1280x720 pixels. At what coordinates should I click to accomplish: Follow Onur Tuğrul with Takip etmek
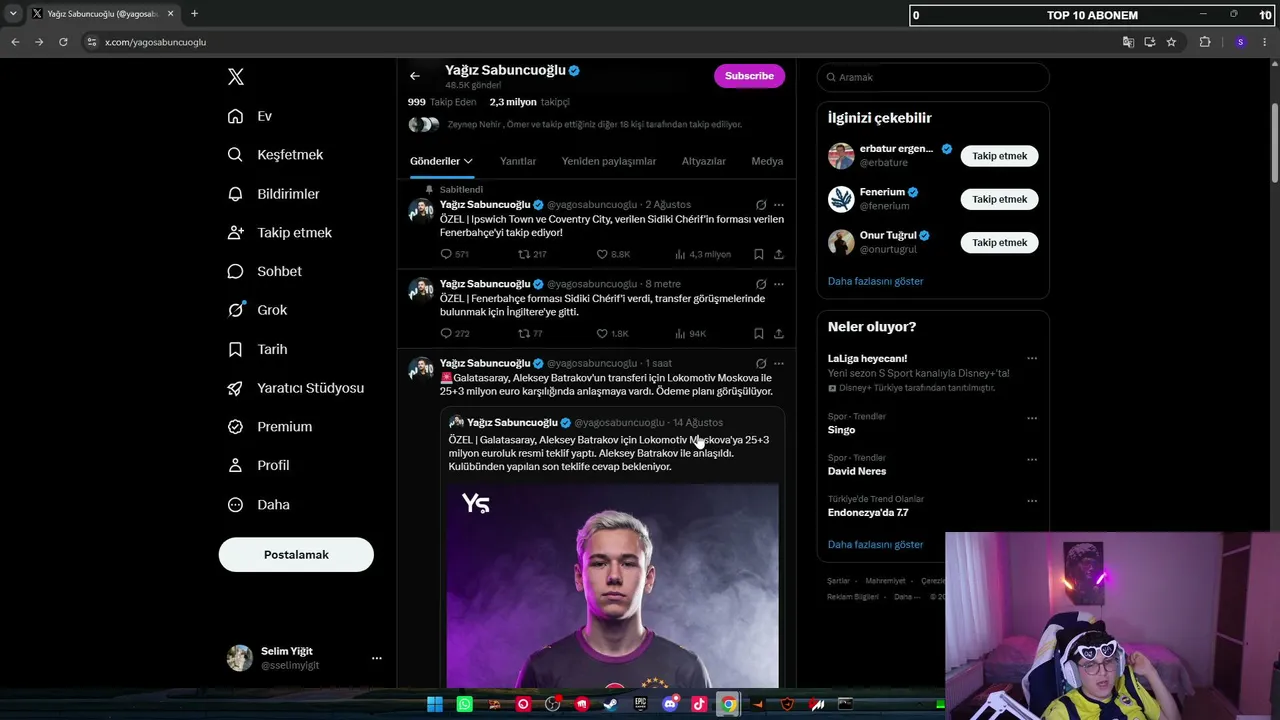(x=999, y=242)
